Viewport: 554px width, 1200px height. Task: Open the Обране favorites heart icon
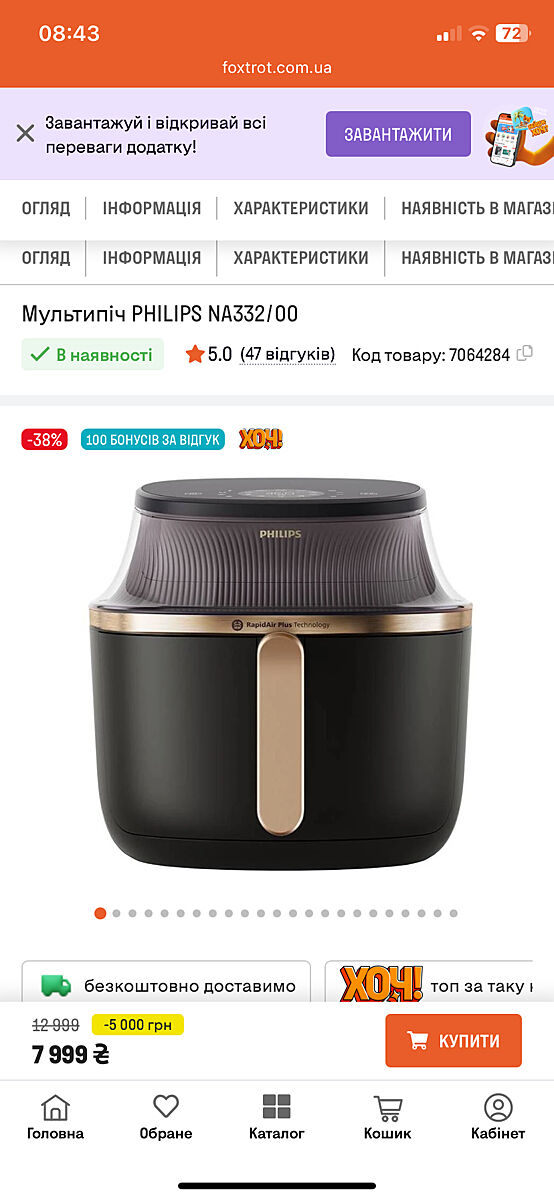pyautogui.click(x=166, y=1117)
